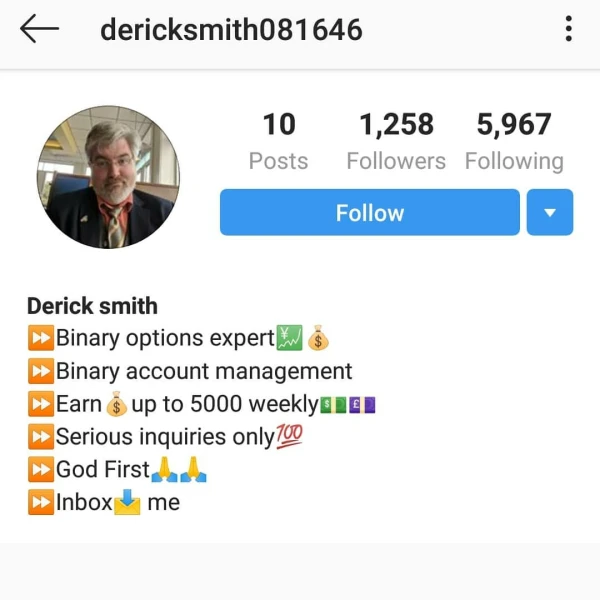Click the red 100 emoji
The image size is (600, 600).
pyautogui.click(x=289, y=436)
